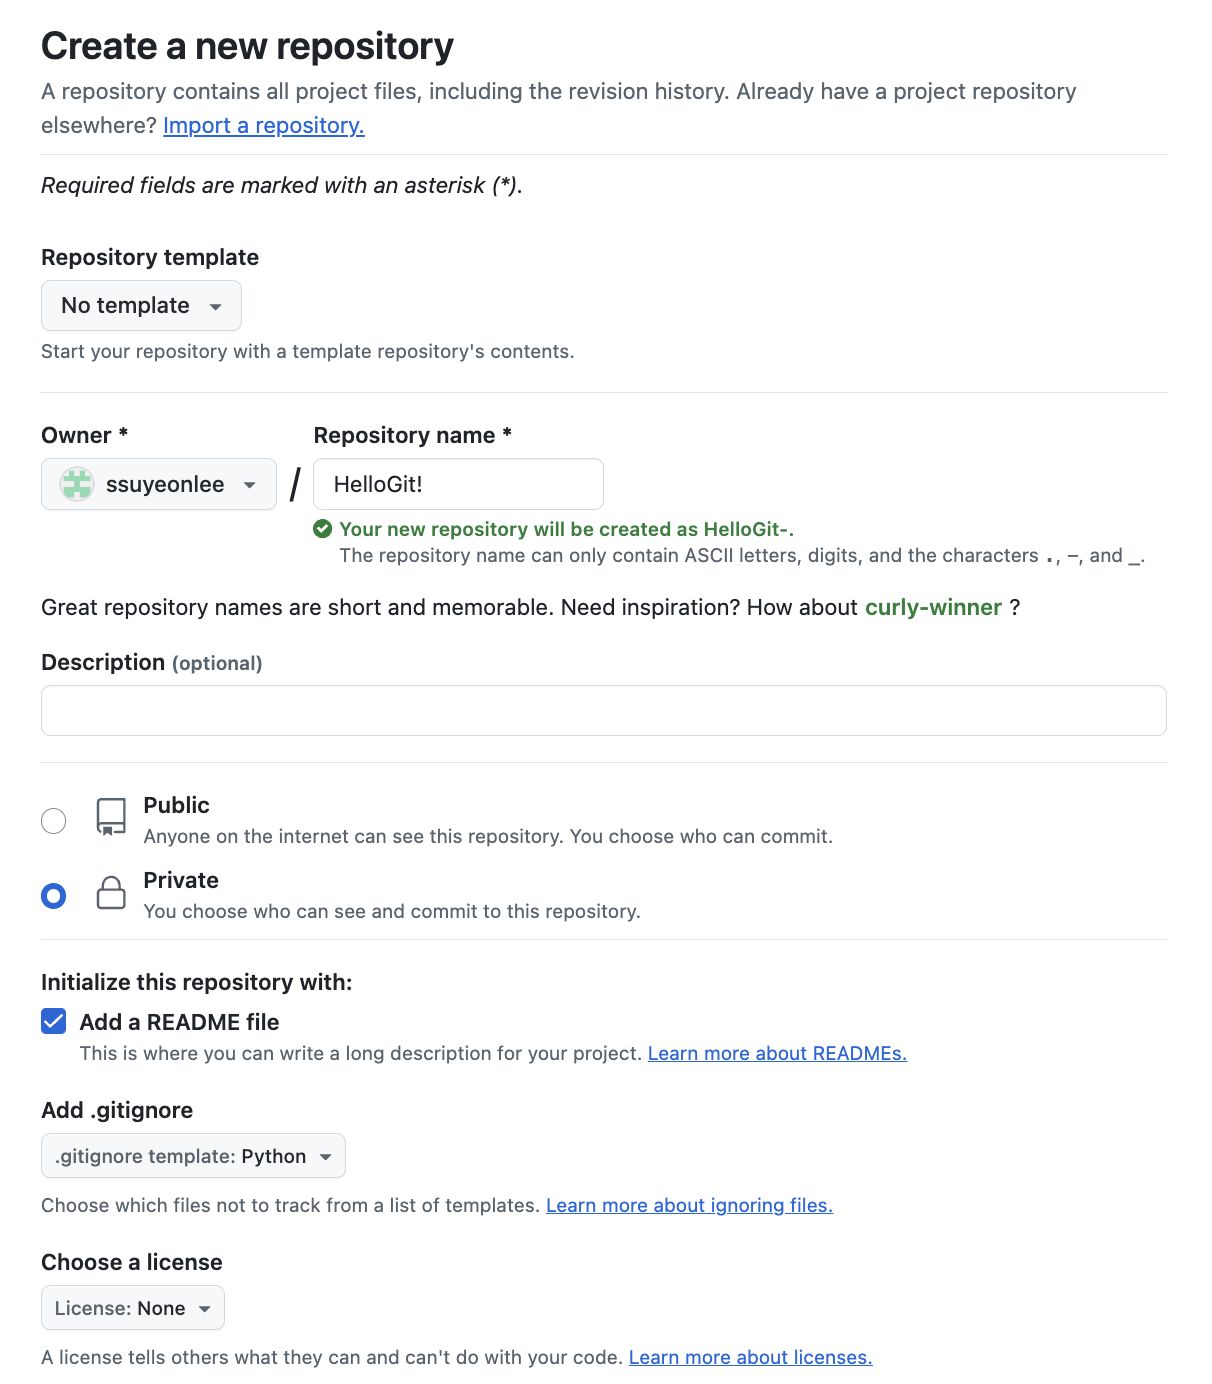Open Learn more about READMEs link
The width and height of the screenshot is (1212, 1384).
pyautogui.click(x=777, y=1053)
